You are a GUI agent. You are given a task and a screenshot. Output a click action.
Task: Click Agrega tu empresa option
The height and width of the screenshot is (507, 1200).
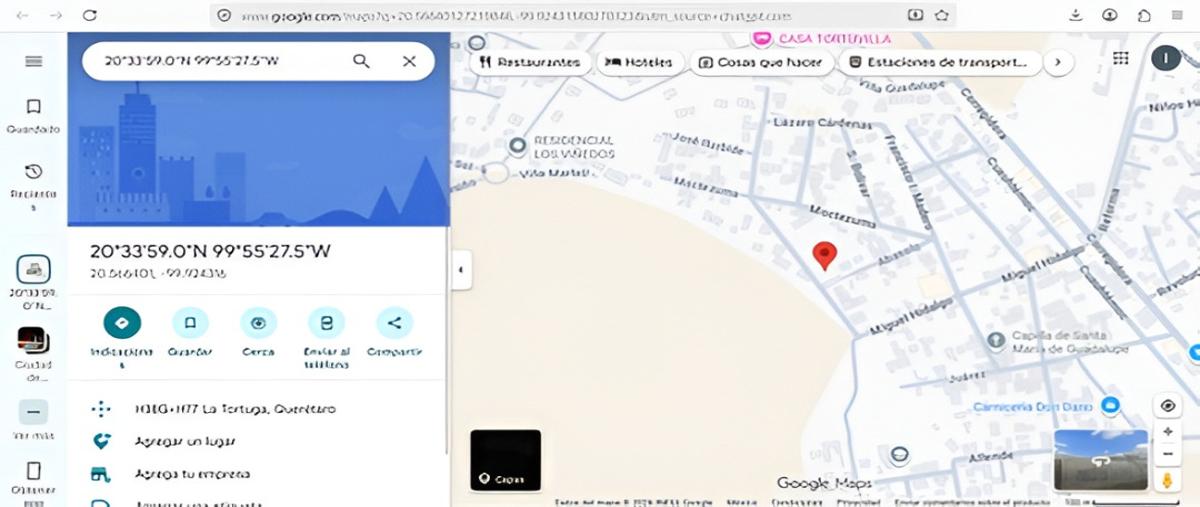pos(192,474)
